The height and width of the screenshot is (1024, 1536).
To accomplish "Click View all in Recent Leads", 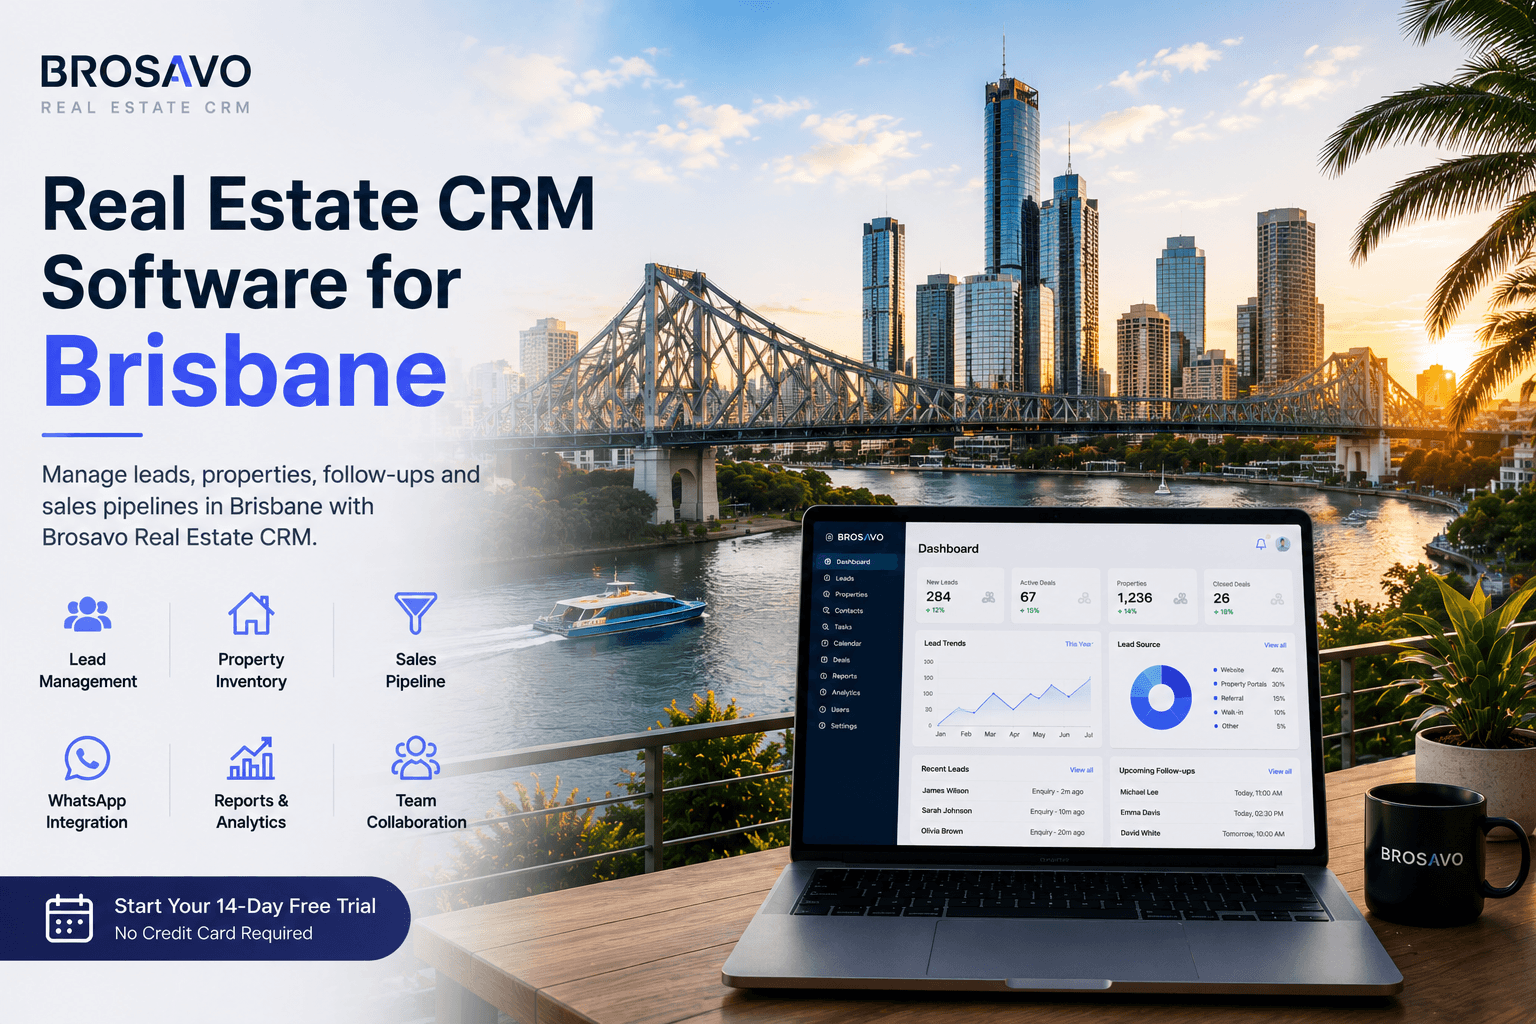I will coord(1081,770).
